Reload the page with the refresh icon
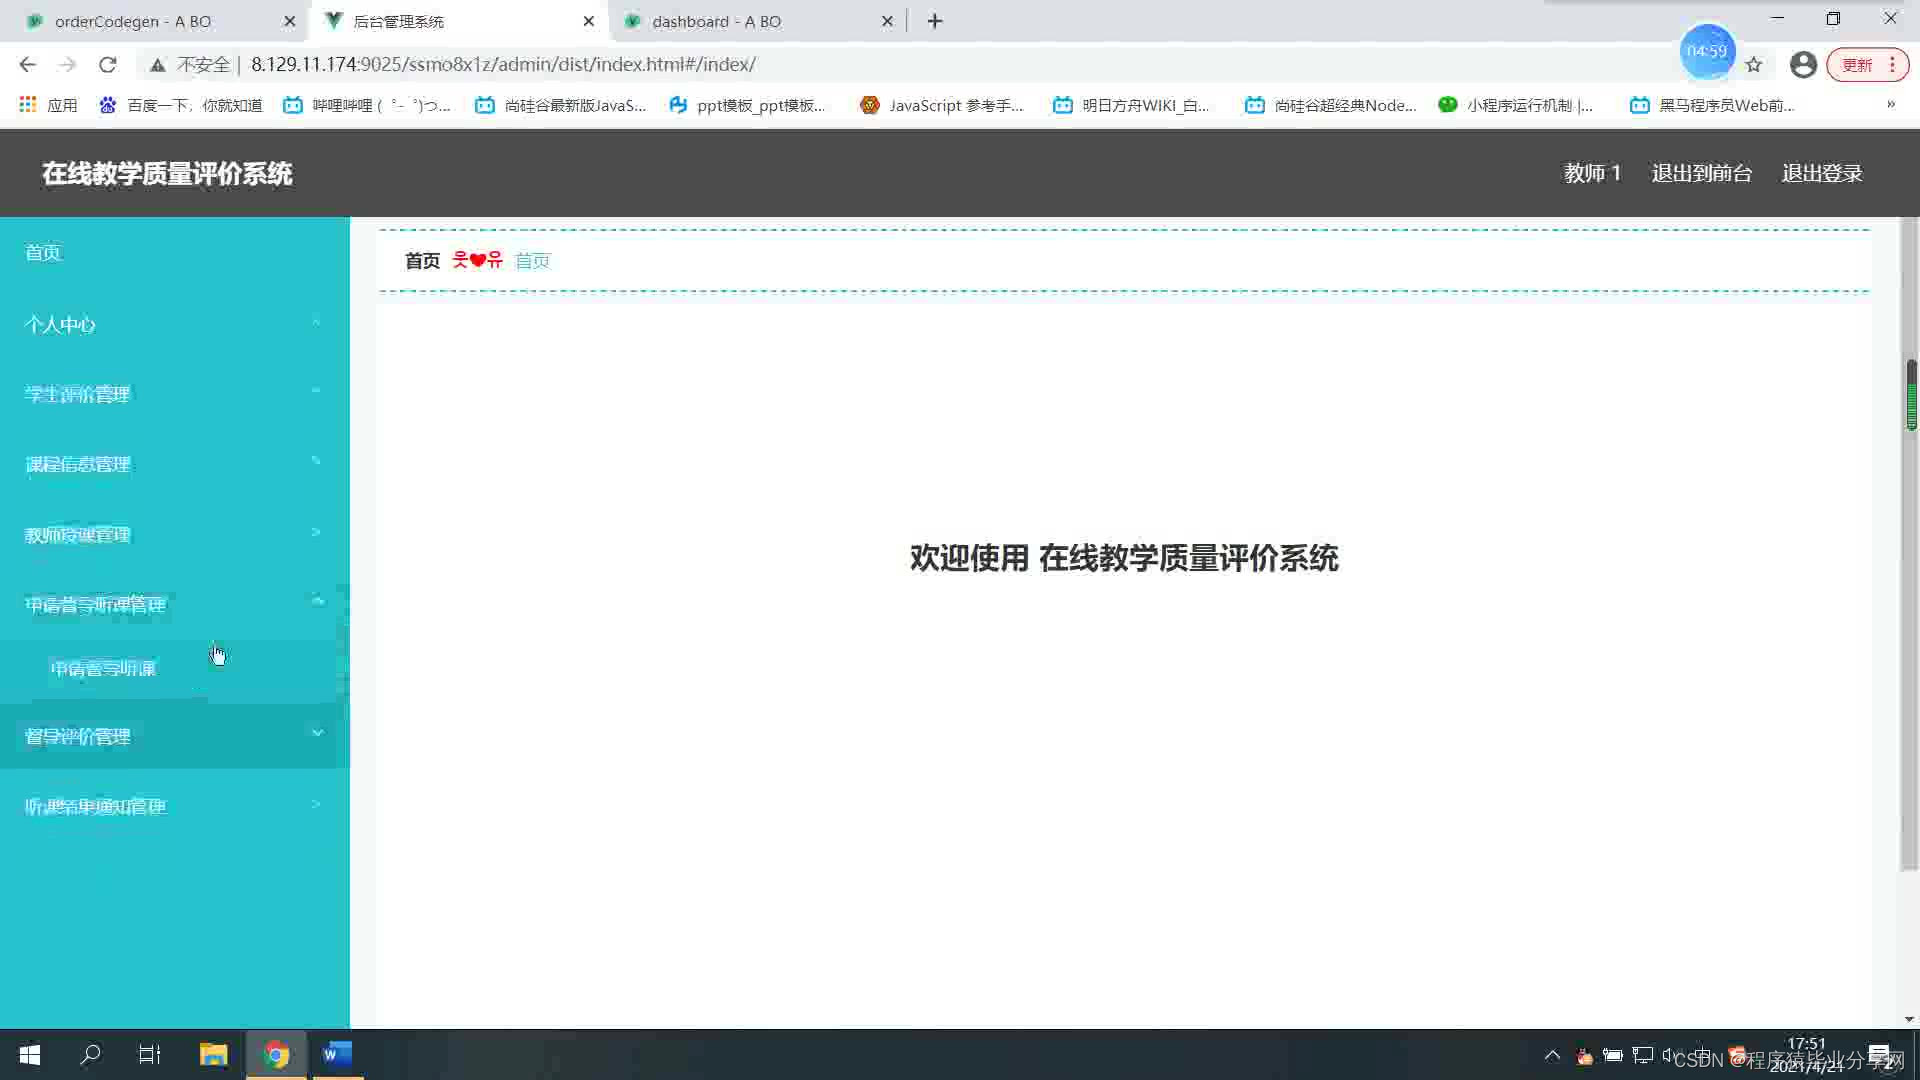The width and height of the screenshot is (1920, 1080). coord(108,65)
